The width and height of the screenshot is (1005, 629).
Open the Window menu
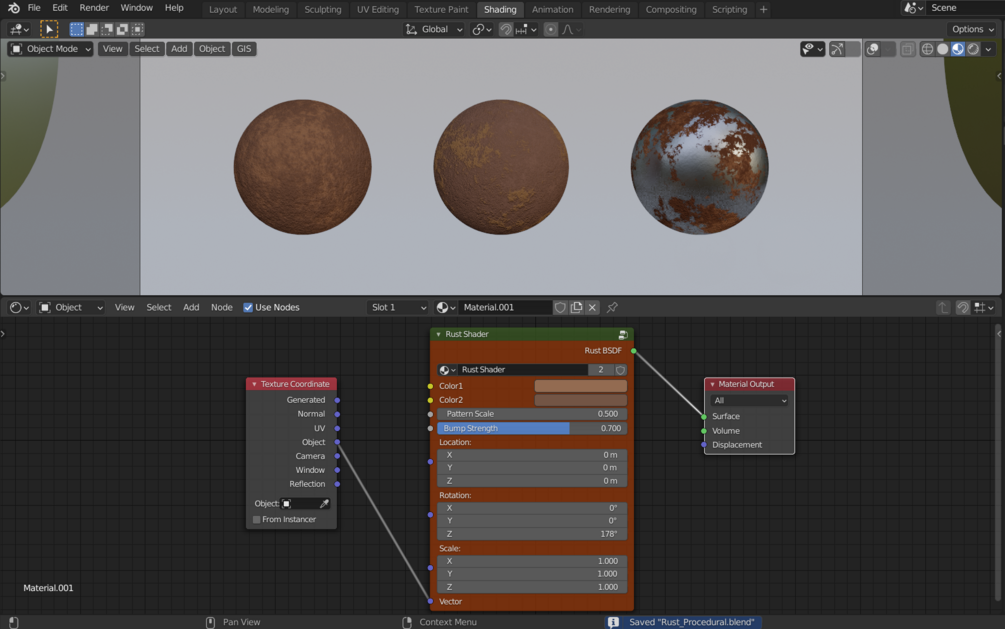coord(137,8)
